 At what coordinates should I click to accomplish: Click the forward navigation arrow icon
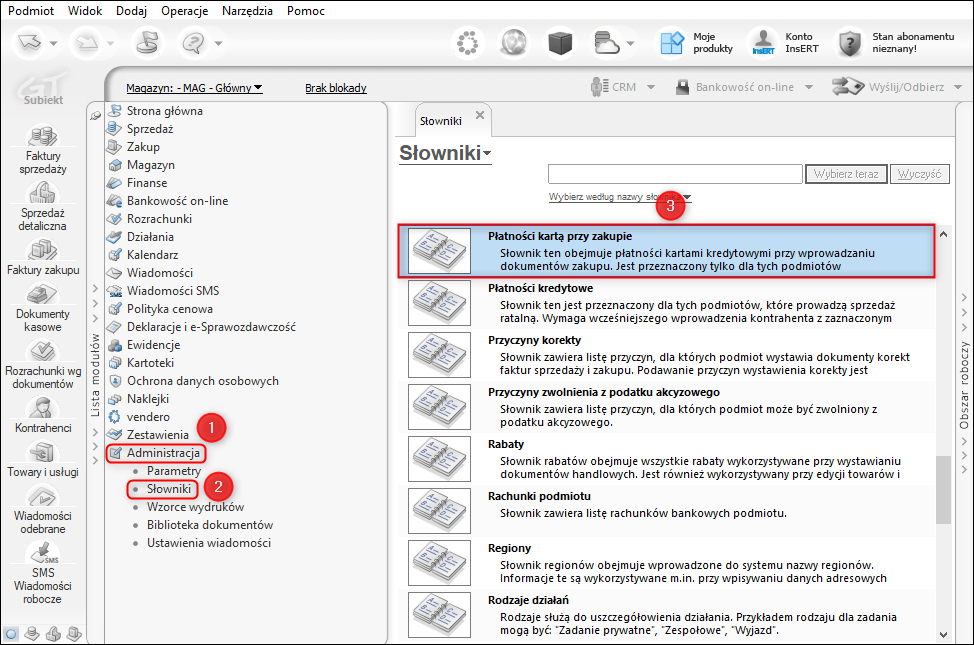pyautogui.click(x=86, y=43)
